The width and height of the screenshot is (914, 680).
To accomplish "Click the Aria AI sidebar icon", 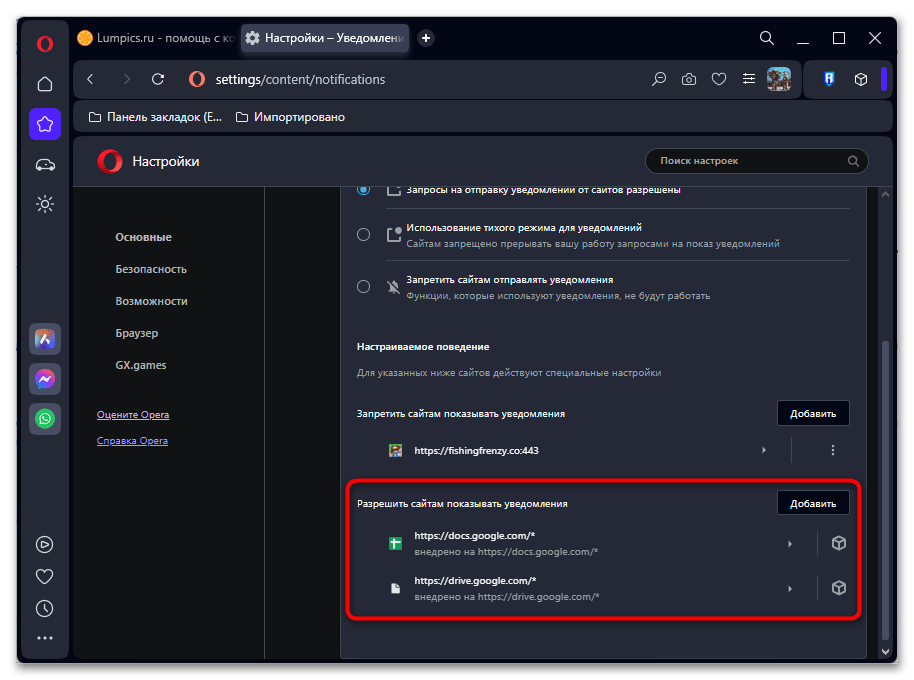I will click(45, 339).
